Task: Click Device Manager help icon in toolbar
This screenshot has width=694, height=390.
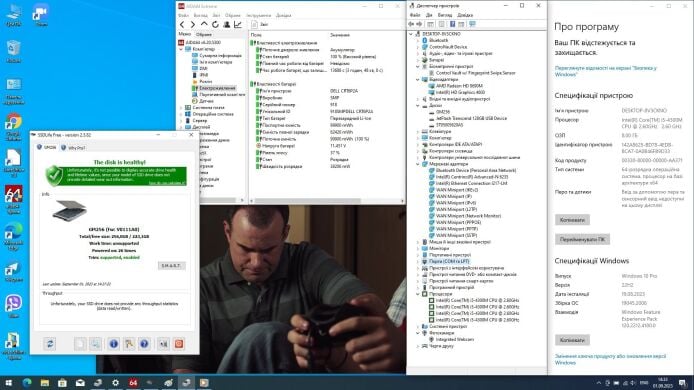Action: click(452, 24)
